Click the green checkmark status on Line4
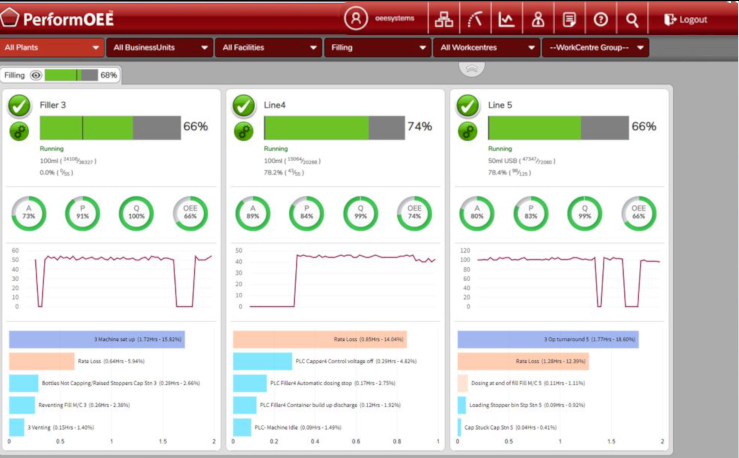The width and height of the screenshot is (739, 458). click(x=244, y=106)
